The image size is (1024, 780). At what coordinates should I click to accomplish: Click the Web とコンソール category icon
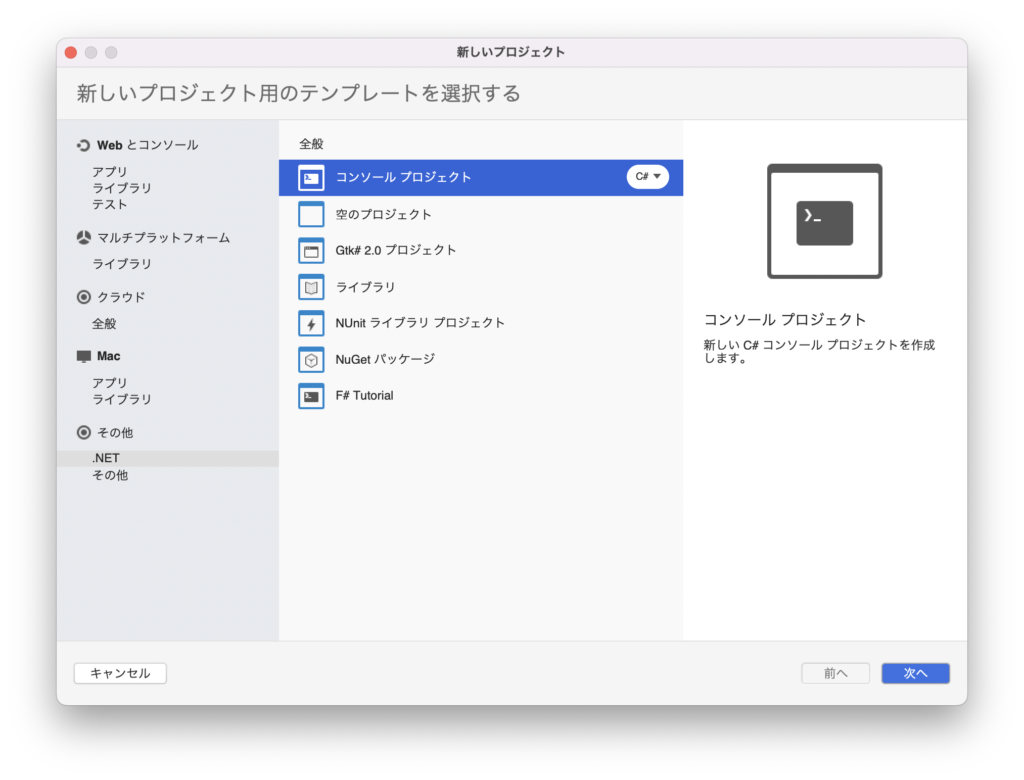(x=84, y=145)
